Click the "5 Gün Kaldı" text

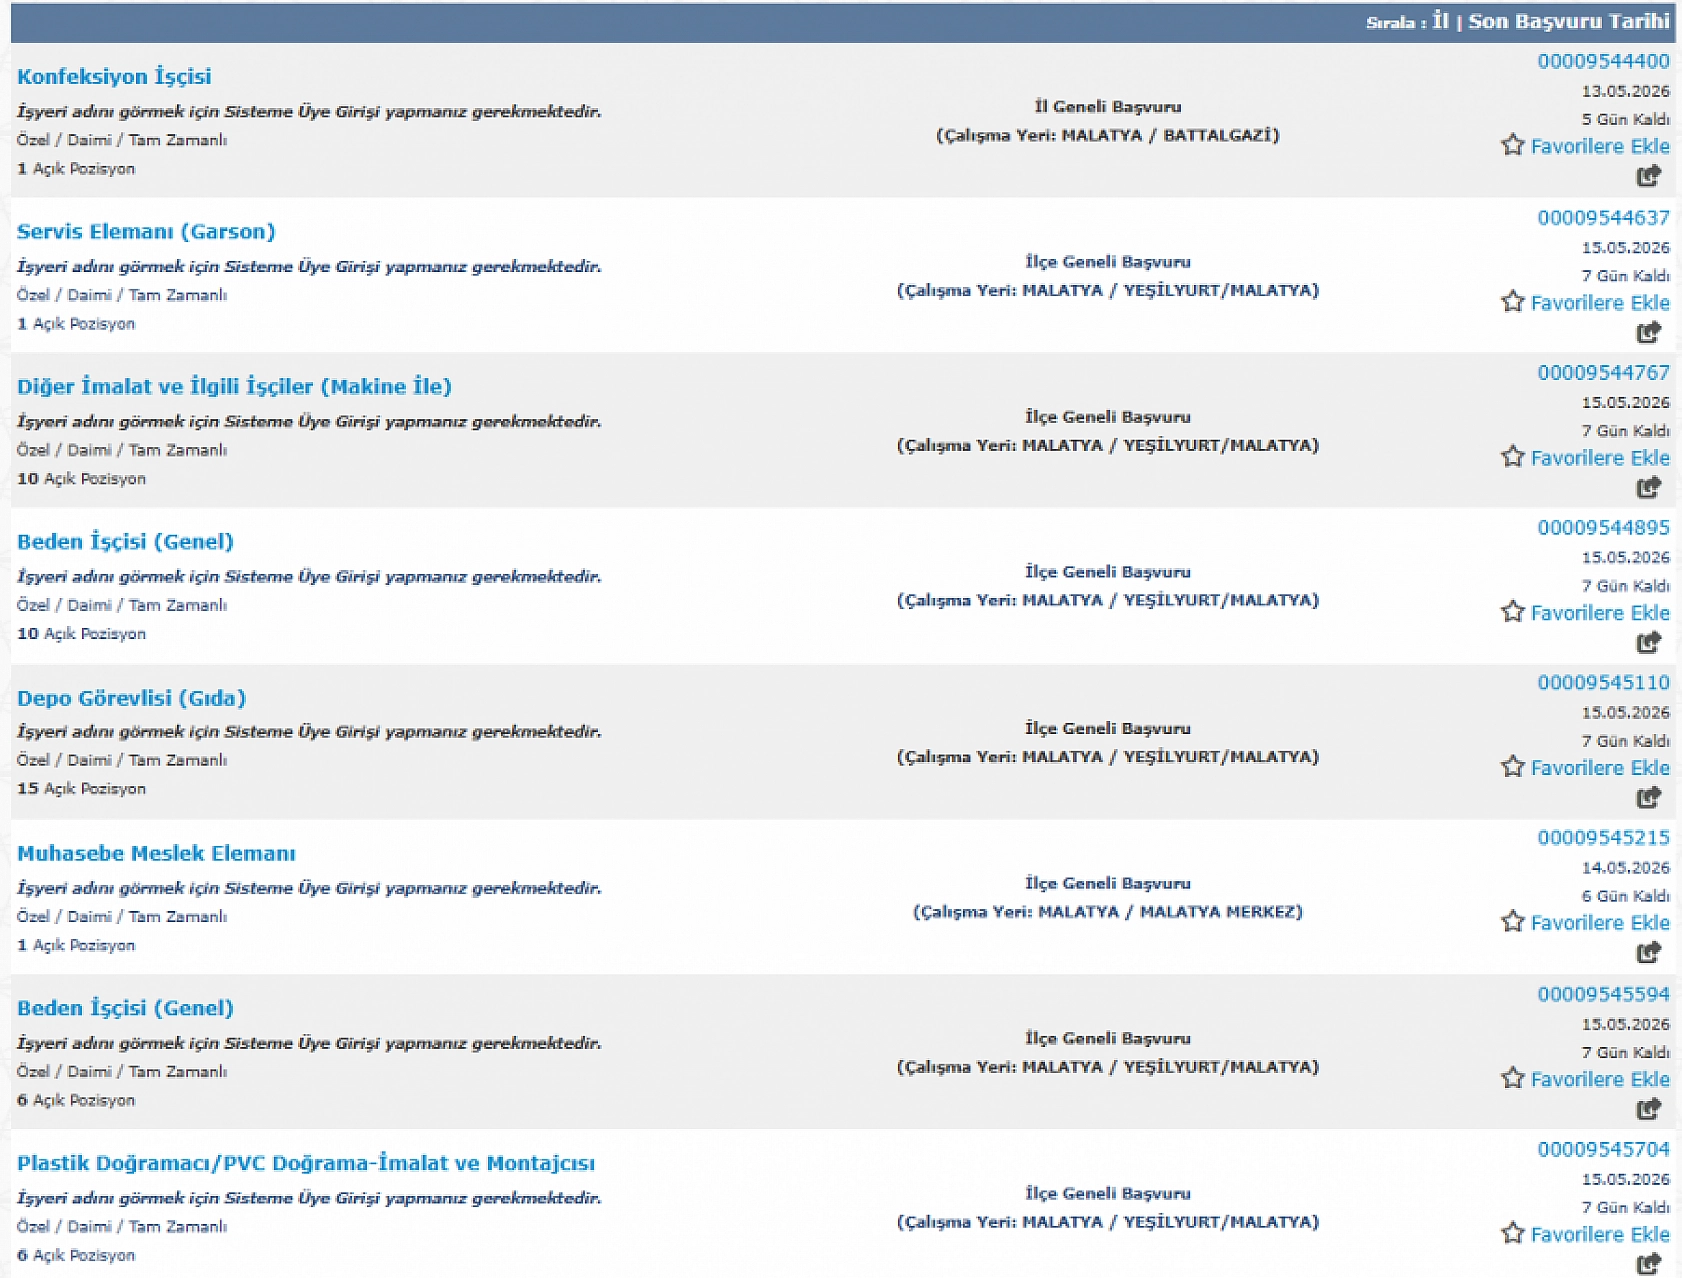click(1625, 119)
